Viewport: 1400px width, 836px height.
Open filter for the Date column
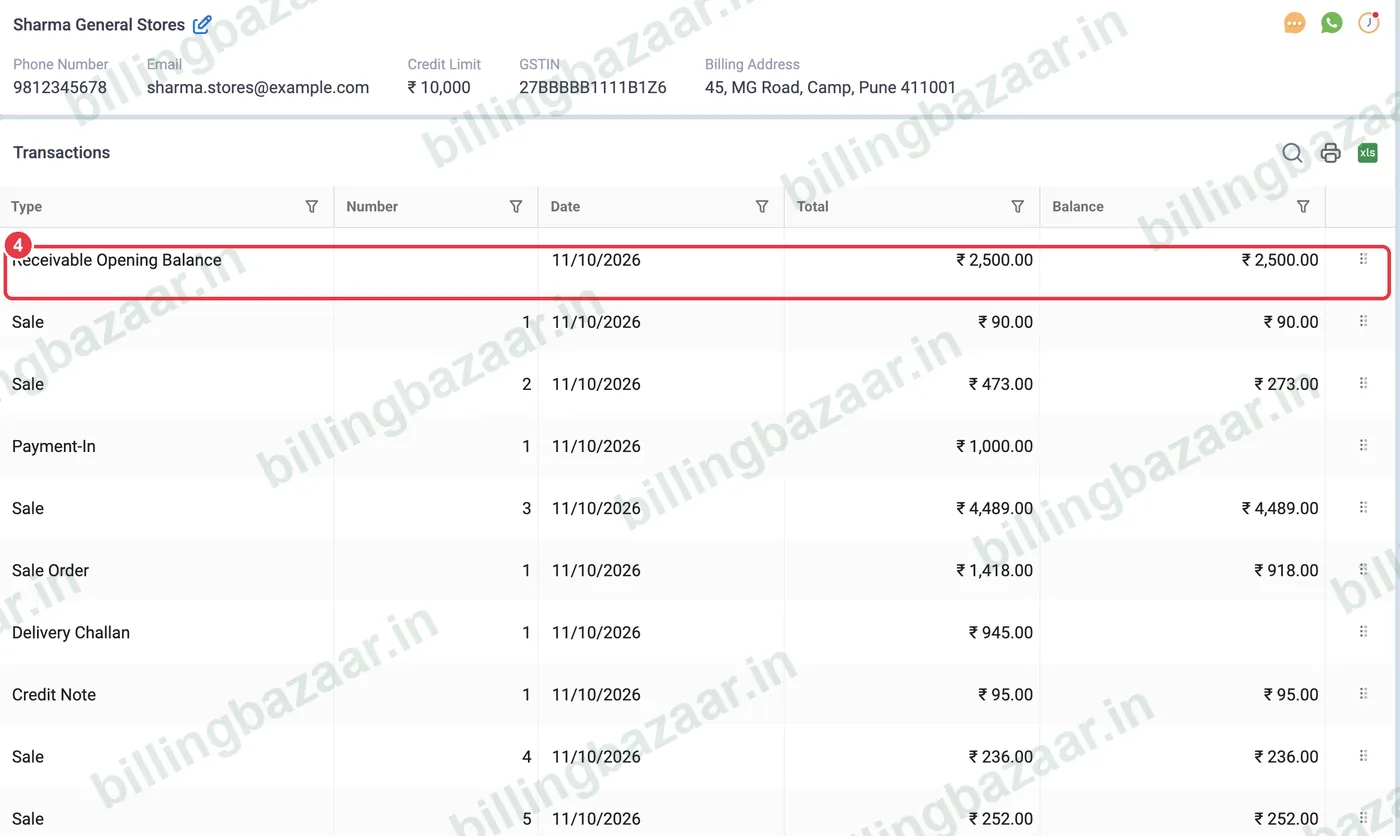(762, 206)
